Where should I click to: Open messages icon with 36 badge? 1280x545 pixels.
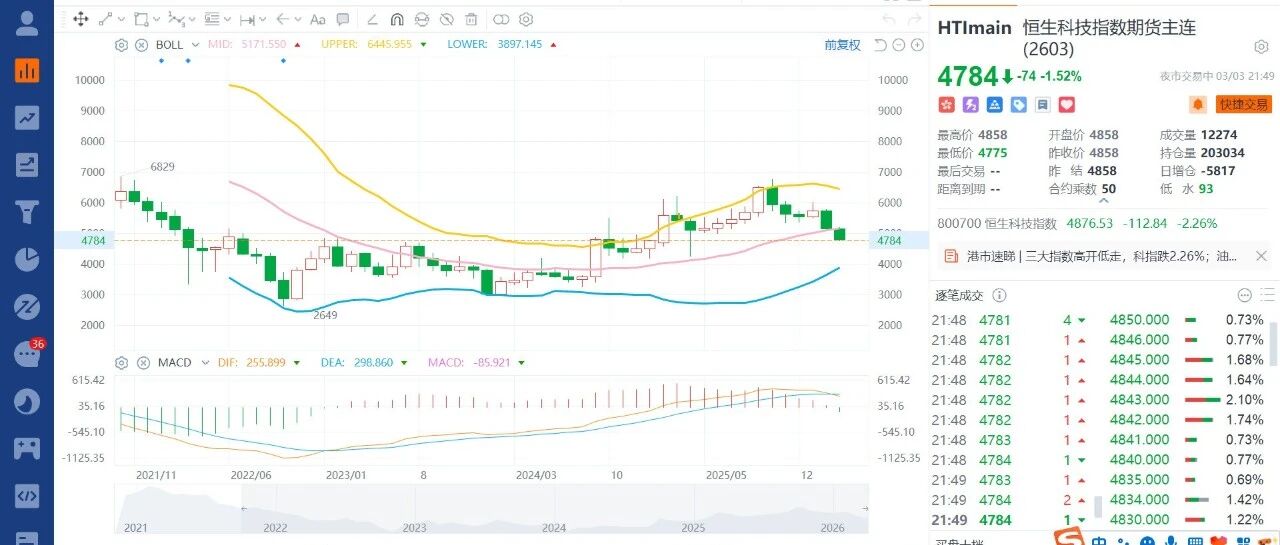click(27, 354)
